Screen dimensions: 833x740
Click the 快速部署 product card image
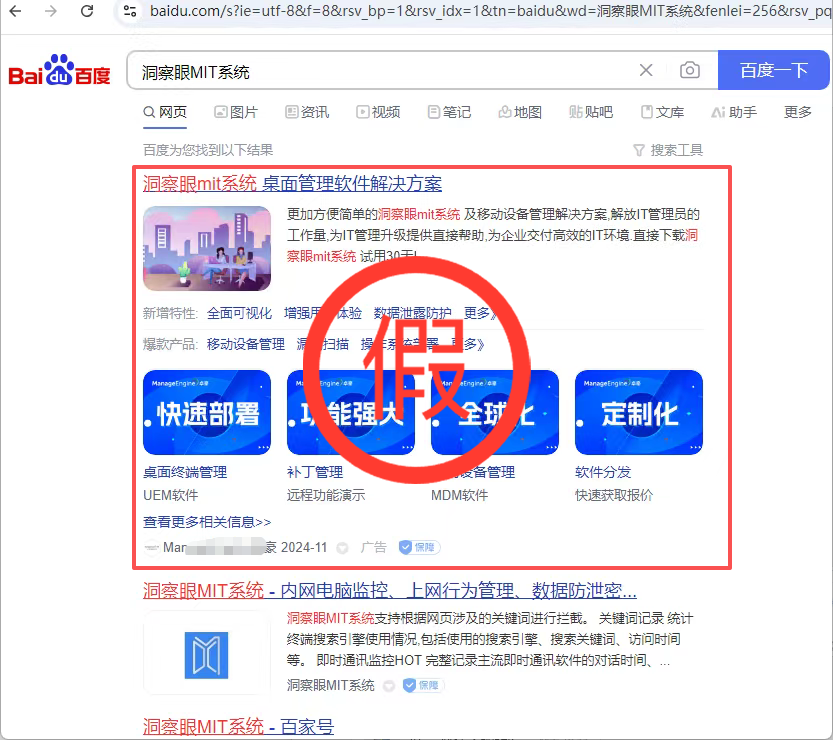pyautogui.click(x=207, y=412)
